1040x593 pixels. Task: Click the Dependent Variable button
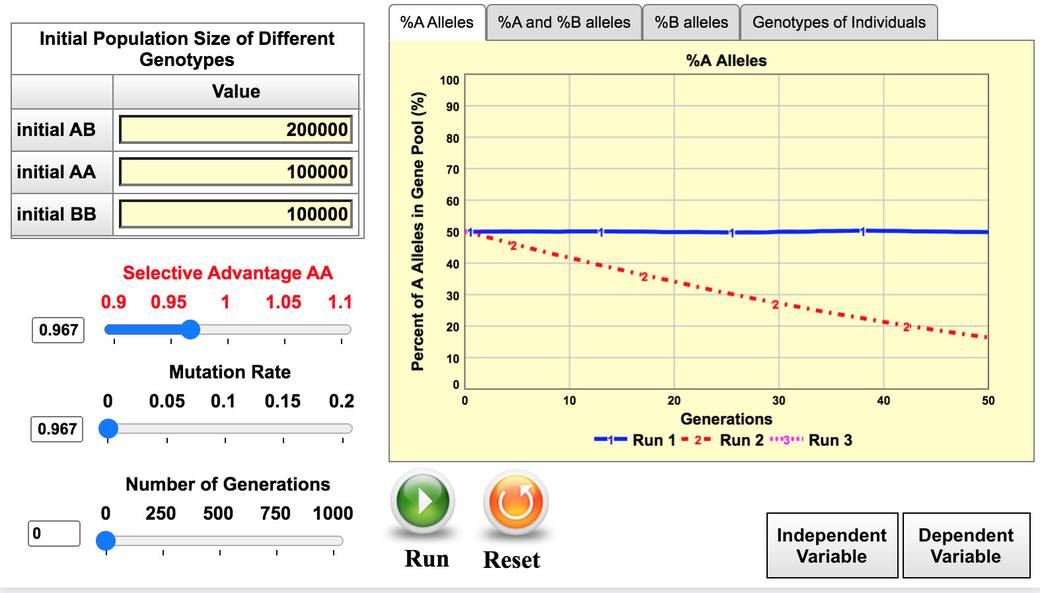pos(965,546)
